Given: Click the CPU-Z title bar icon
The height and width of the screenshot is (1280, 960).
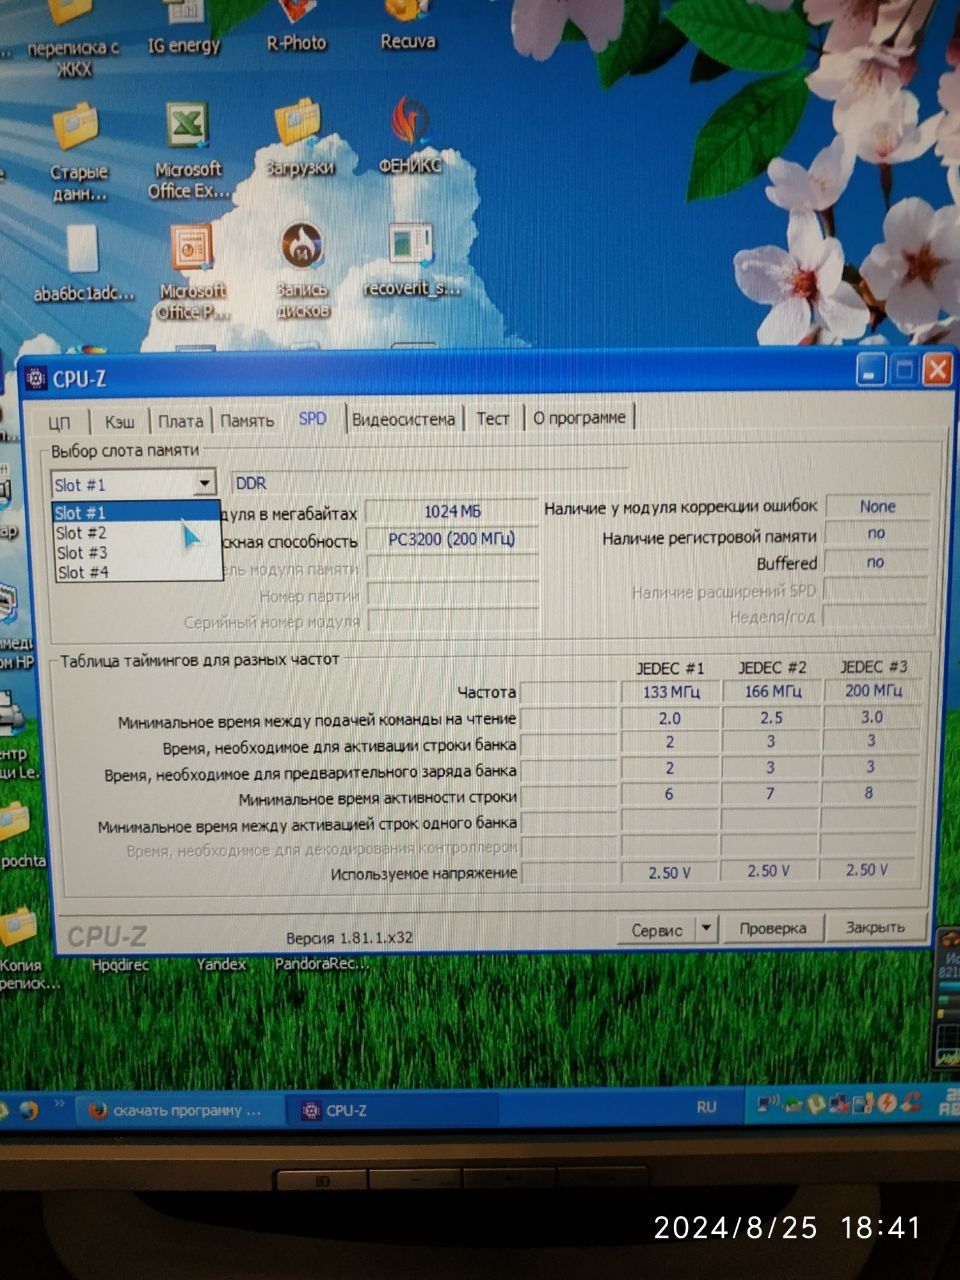Looking at the screenshot, I should (x=36, y=378).
